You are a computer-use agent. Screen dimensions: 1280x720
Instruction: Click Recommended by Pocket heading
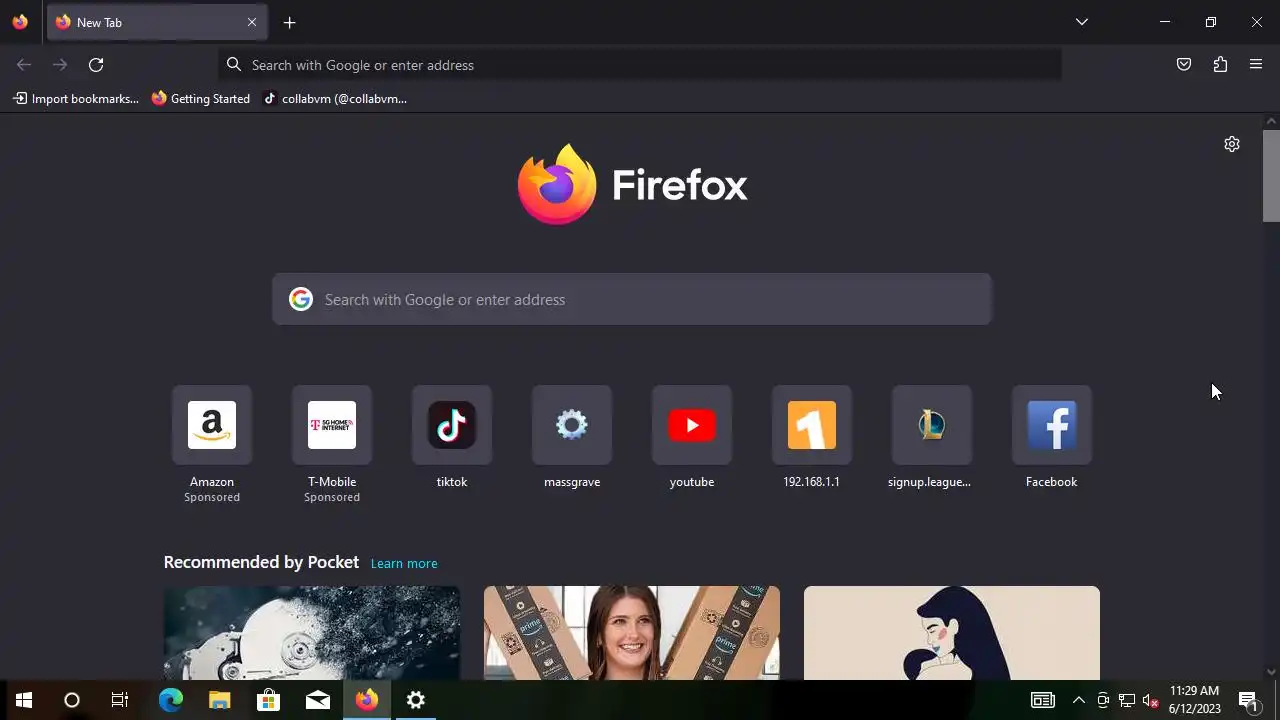click(x=261, y=562)
